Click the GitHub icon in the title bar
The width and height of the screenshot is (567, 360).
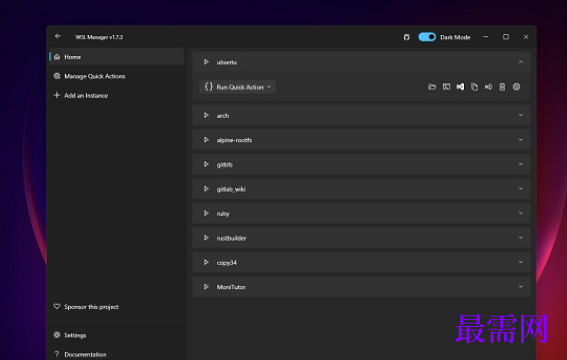coord(406,37)
